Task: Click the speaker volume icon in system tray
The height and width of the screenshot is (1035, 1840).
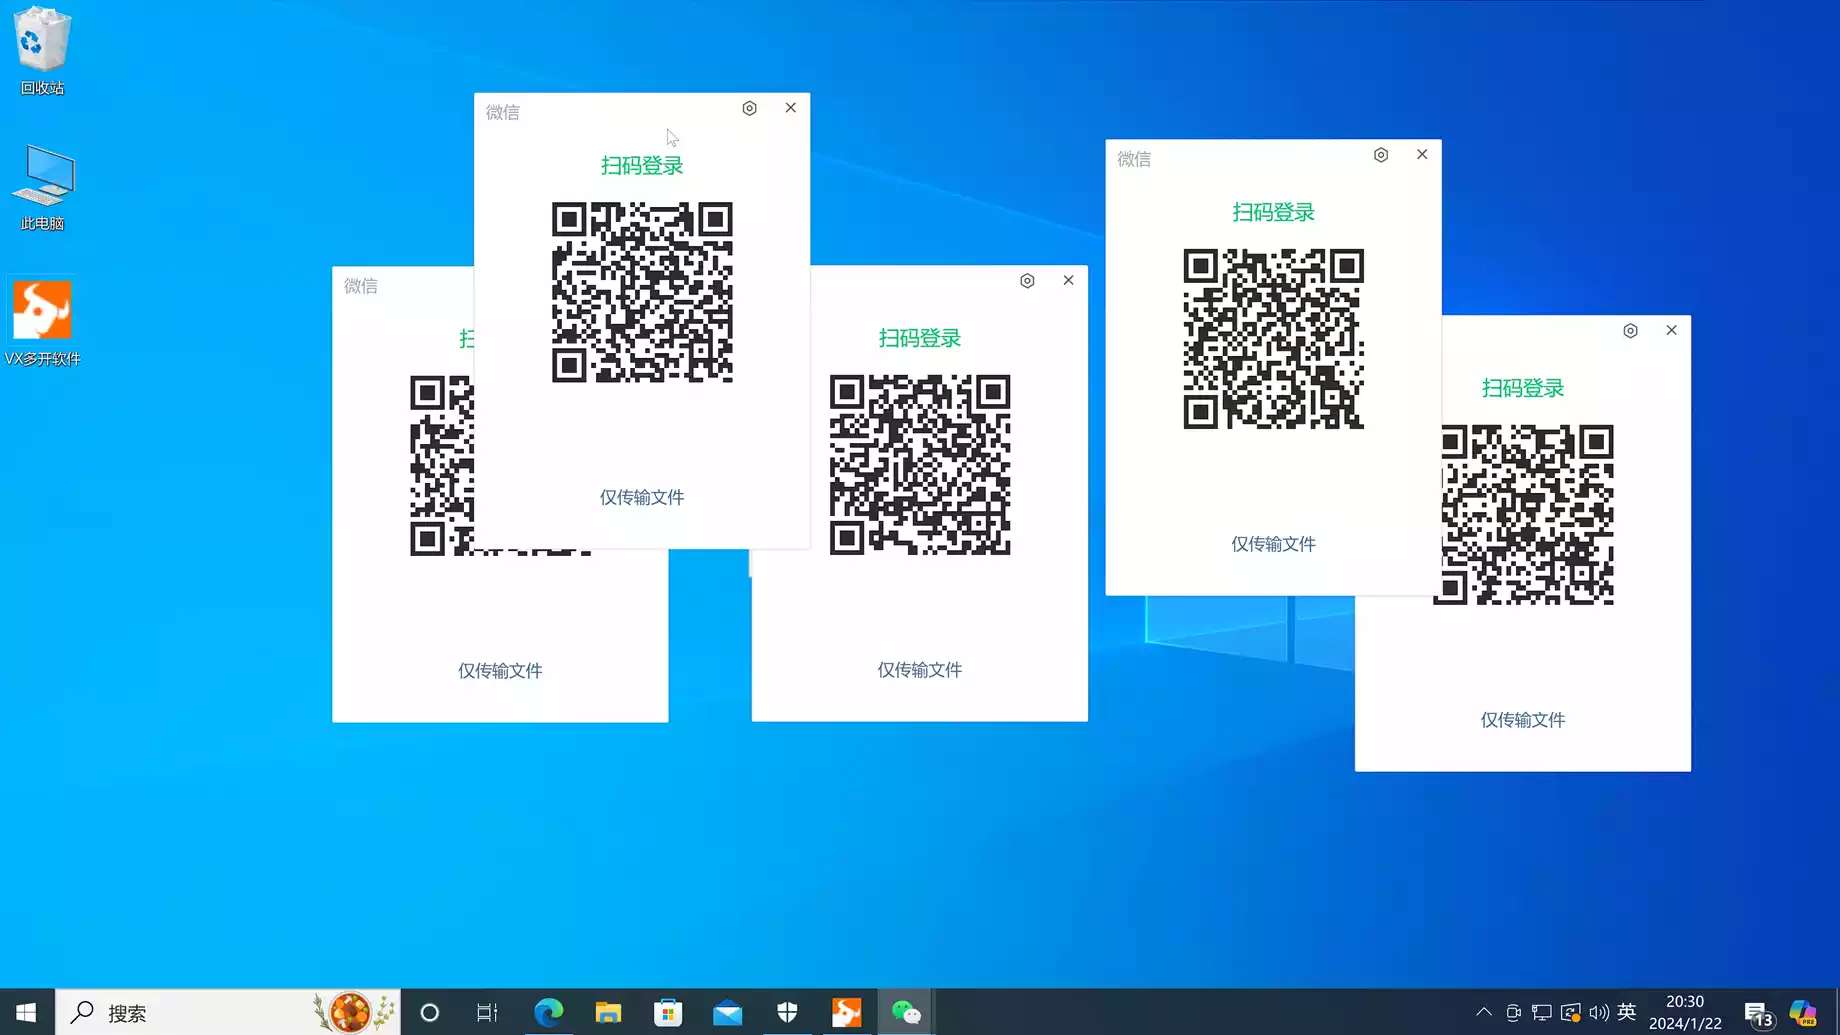Action: [x=1599, y=1012]
